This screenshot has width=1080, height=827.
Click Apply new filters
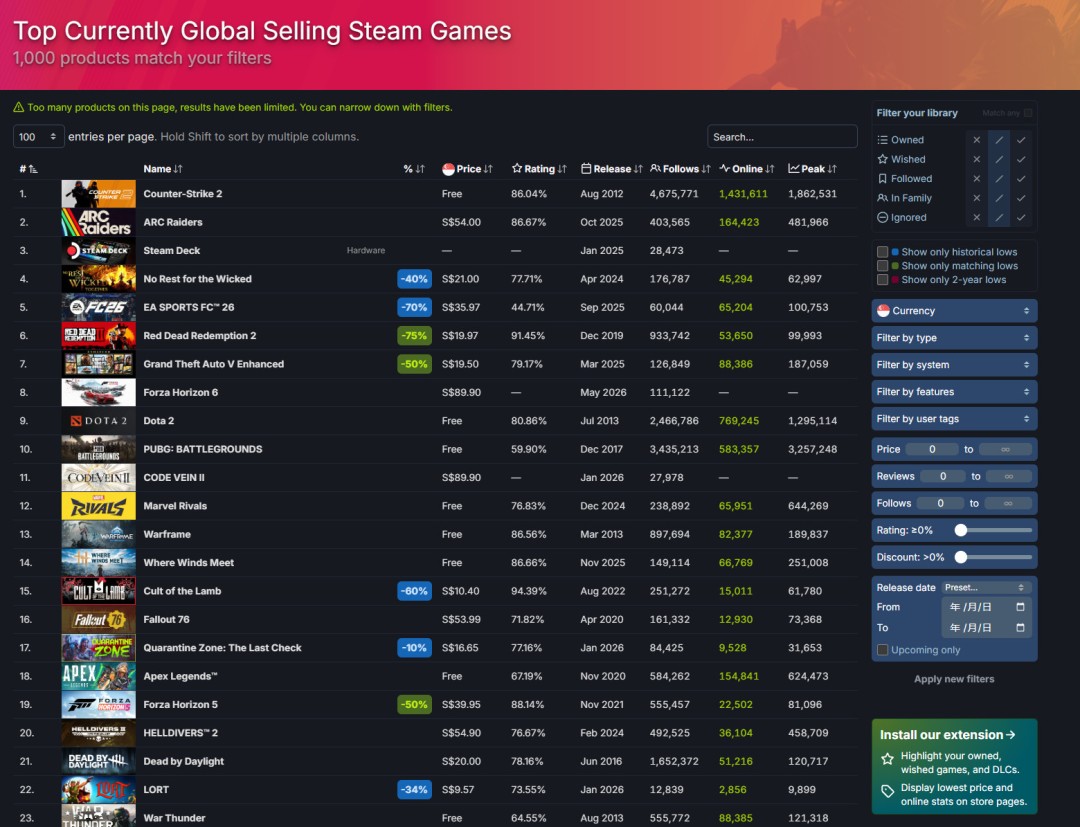click(953, 678)
